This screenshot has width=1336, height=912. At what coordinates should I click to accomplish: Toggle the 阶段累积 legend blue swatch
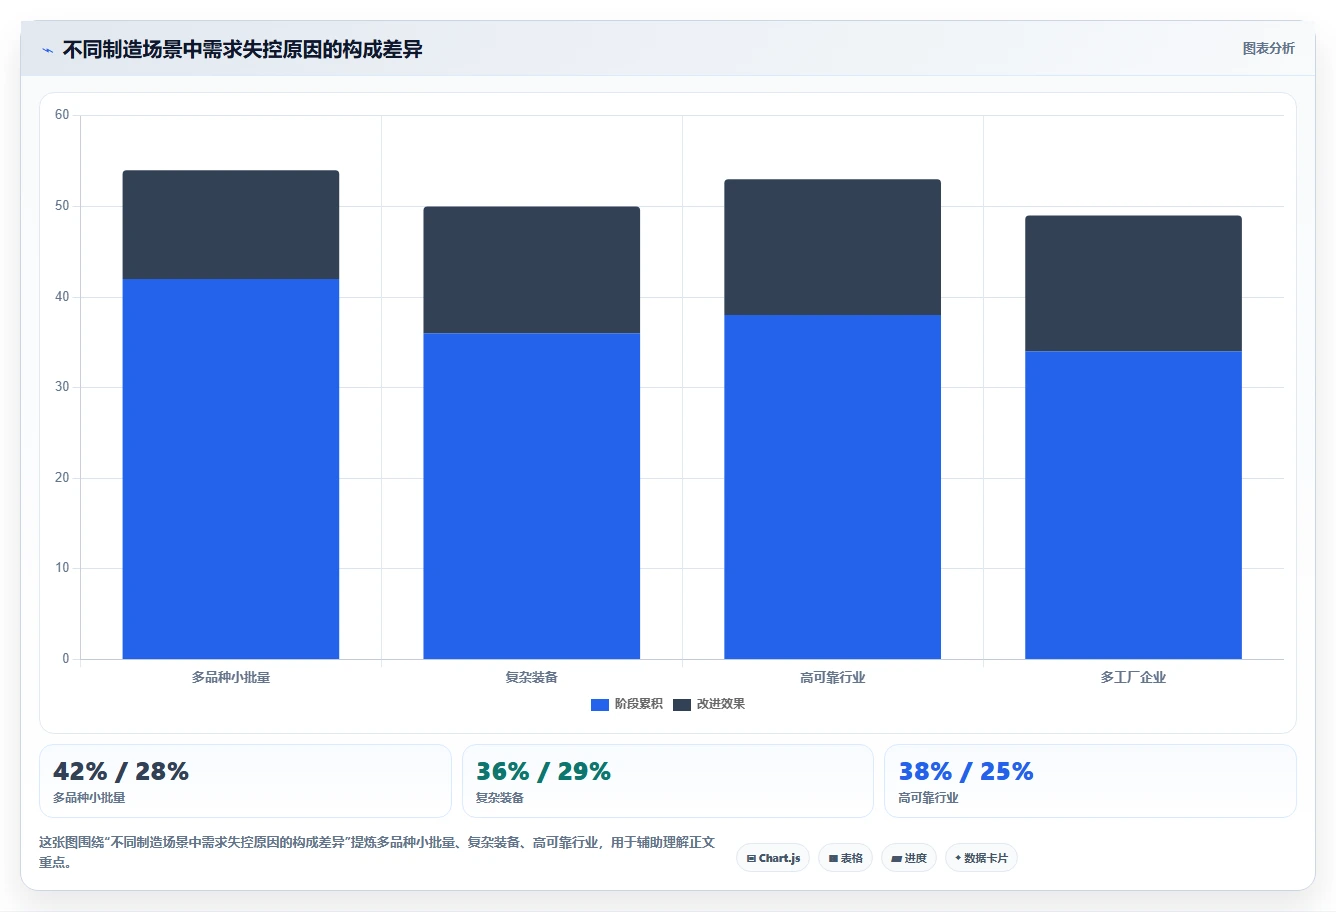tap(600, 704)
